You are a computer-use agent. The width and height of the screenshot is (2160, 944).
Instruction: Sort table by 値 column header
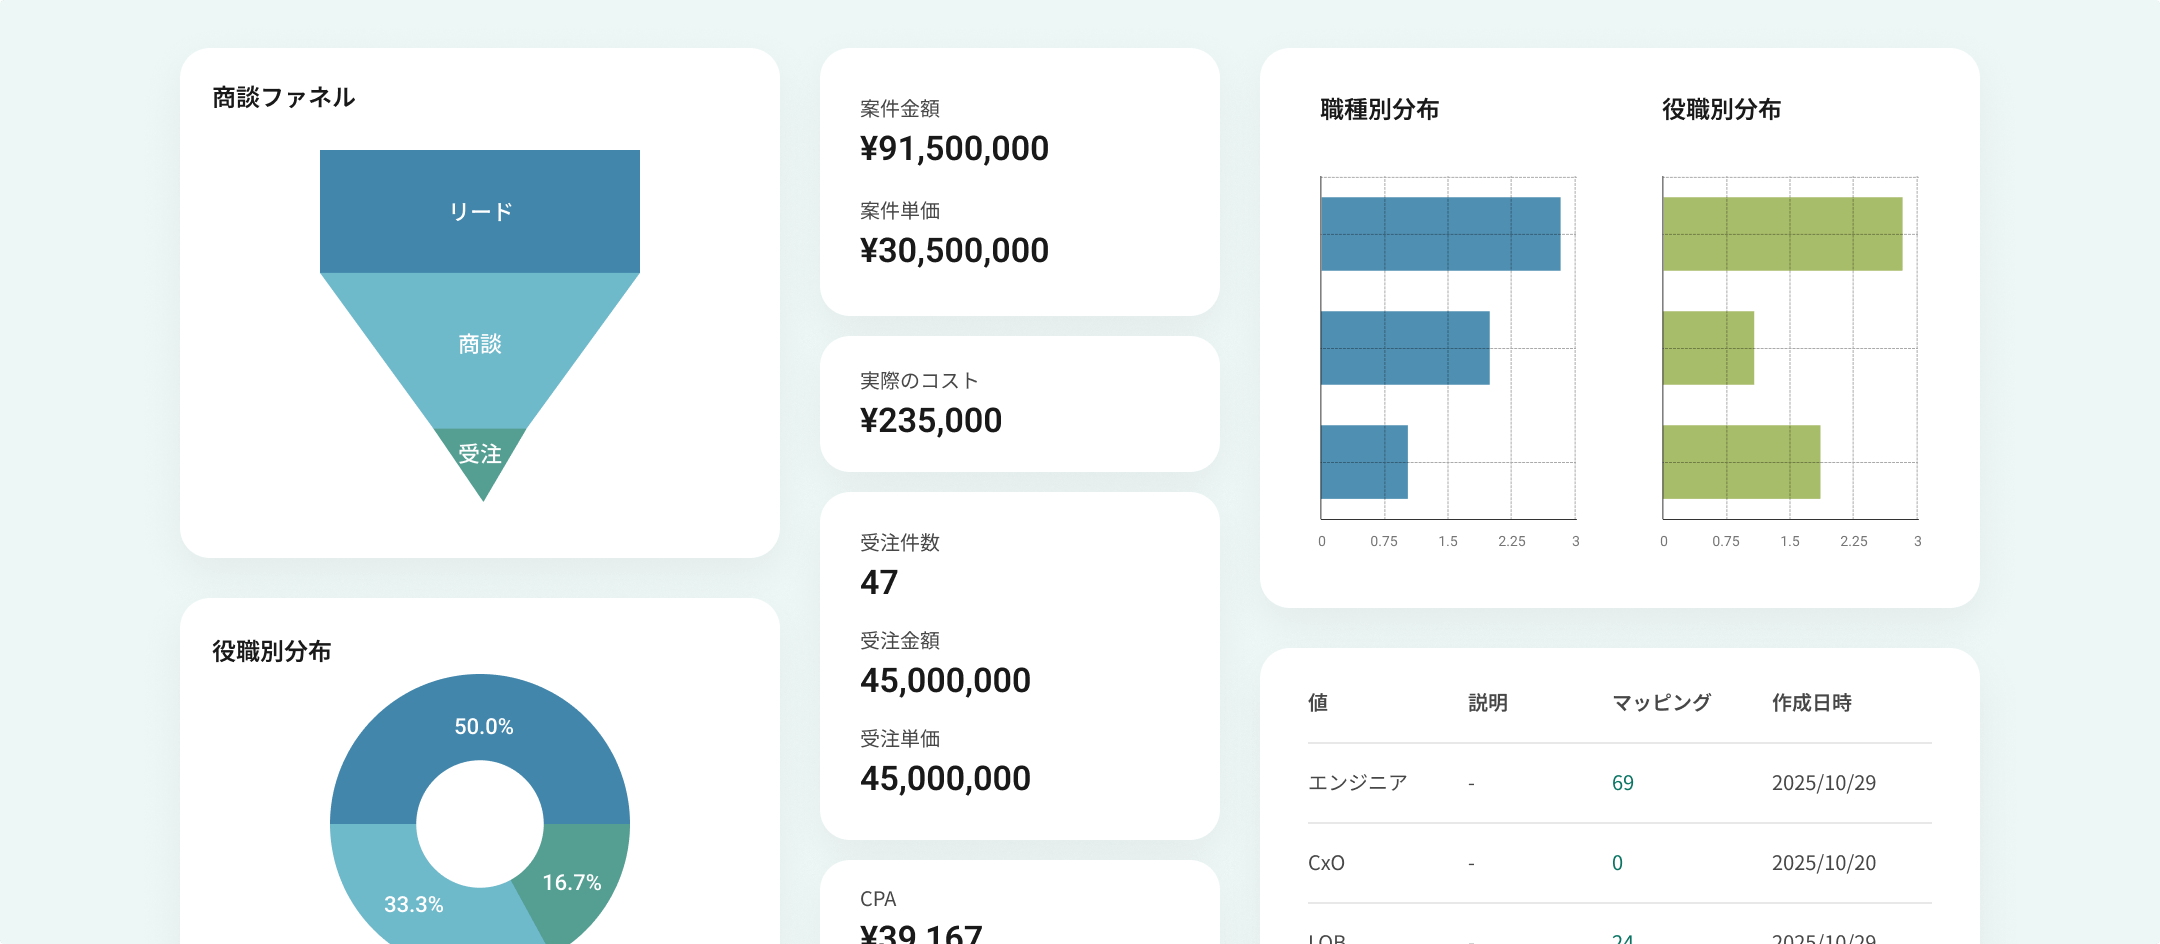coord(1318,703)
